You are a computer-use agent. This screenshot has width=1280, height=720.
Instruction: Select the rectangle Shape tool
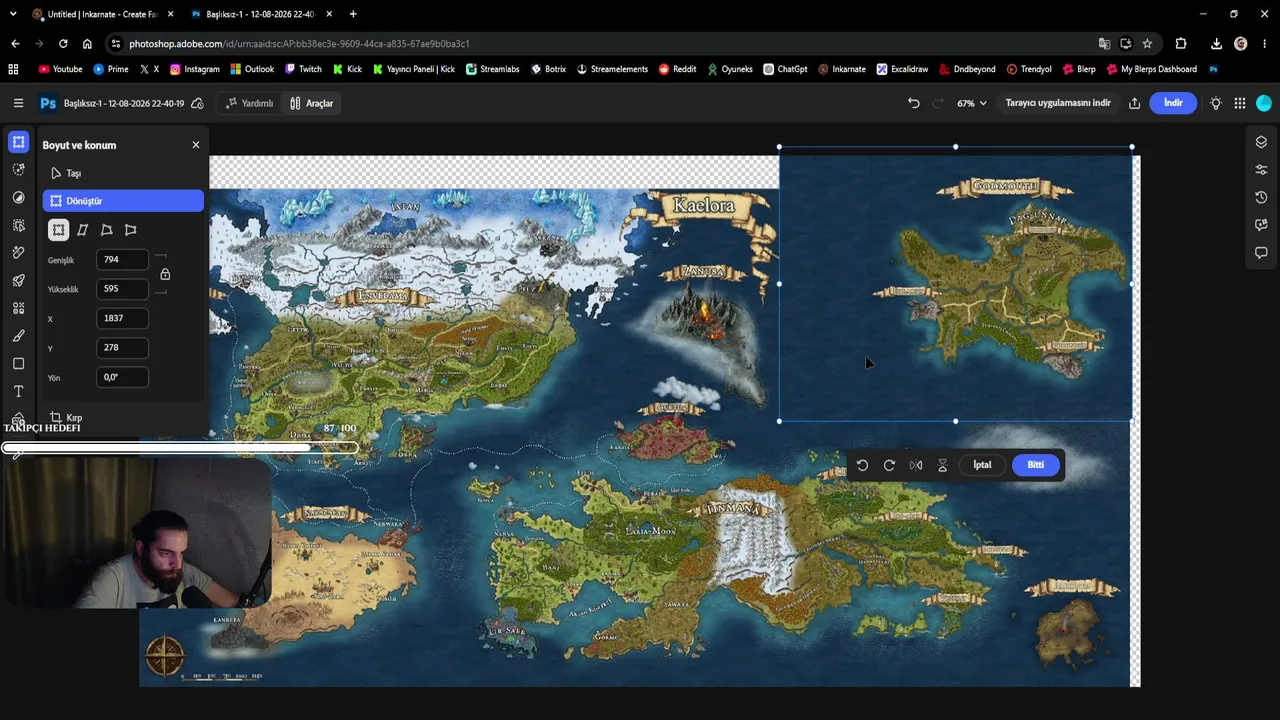pyautogui.click(x=18, y=364)
